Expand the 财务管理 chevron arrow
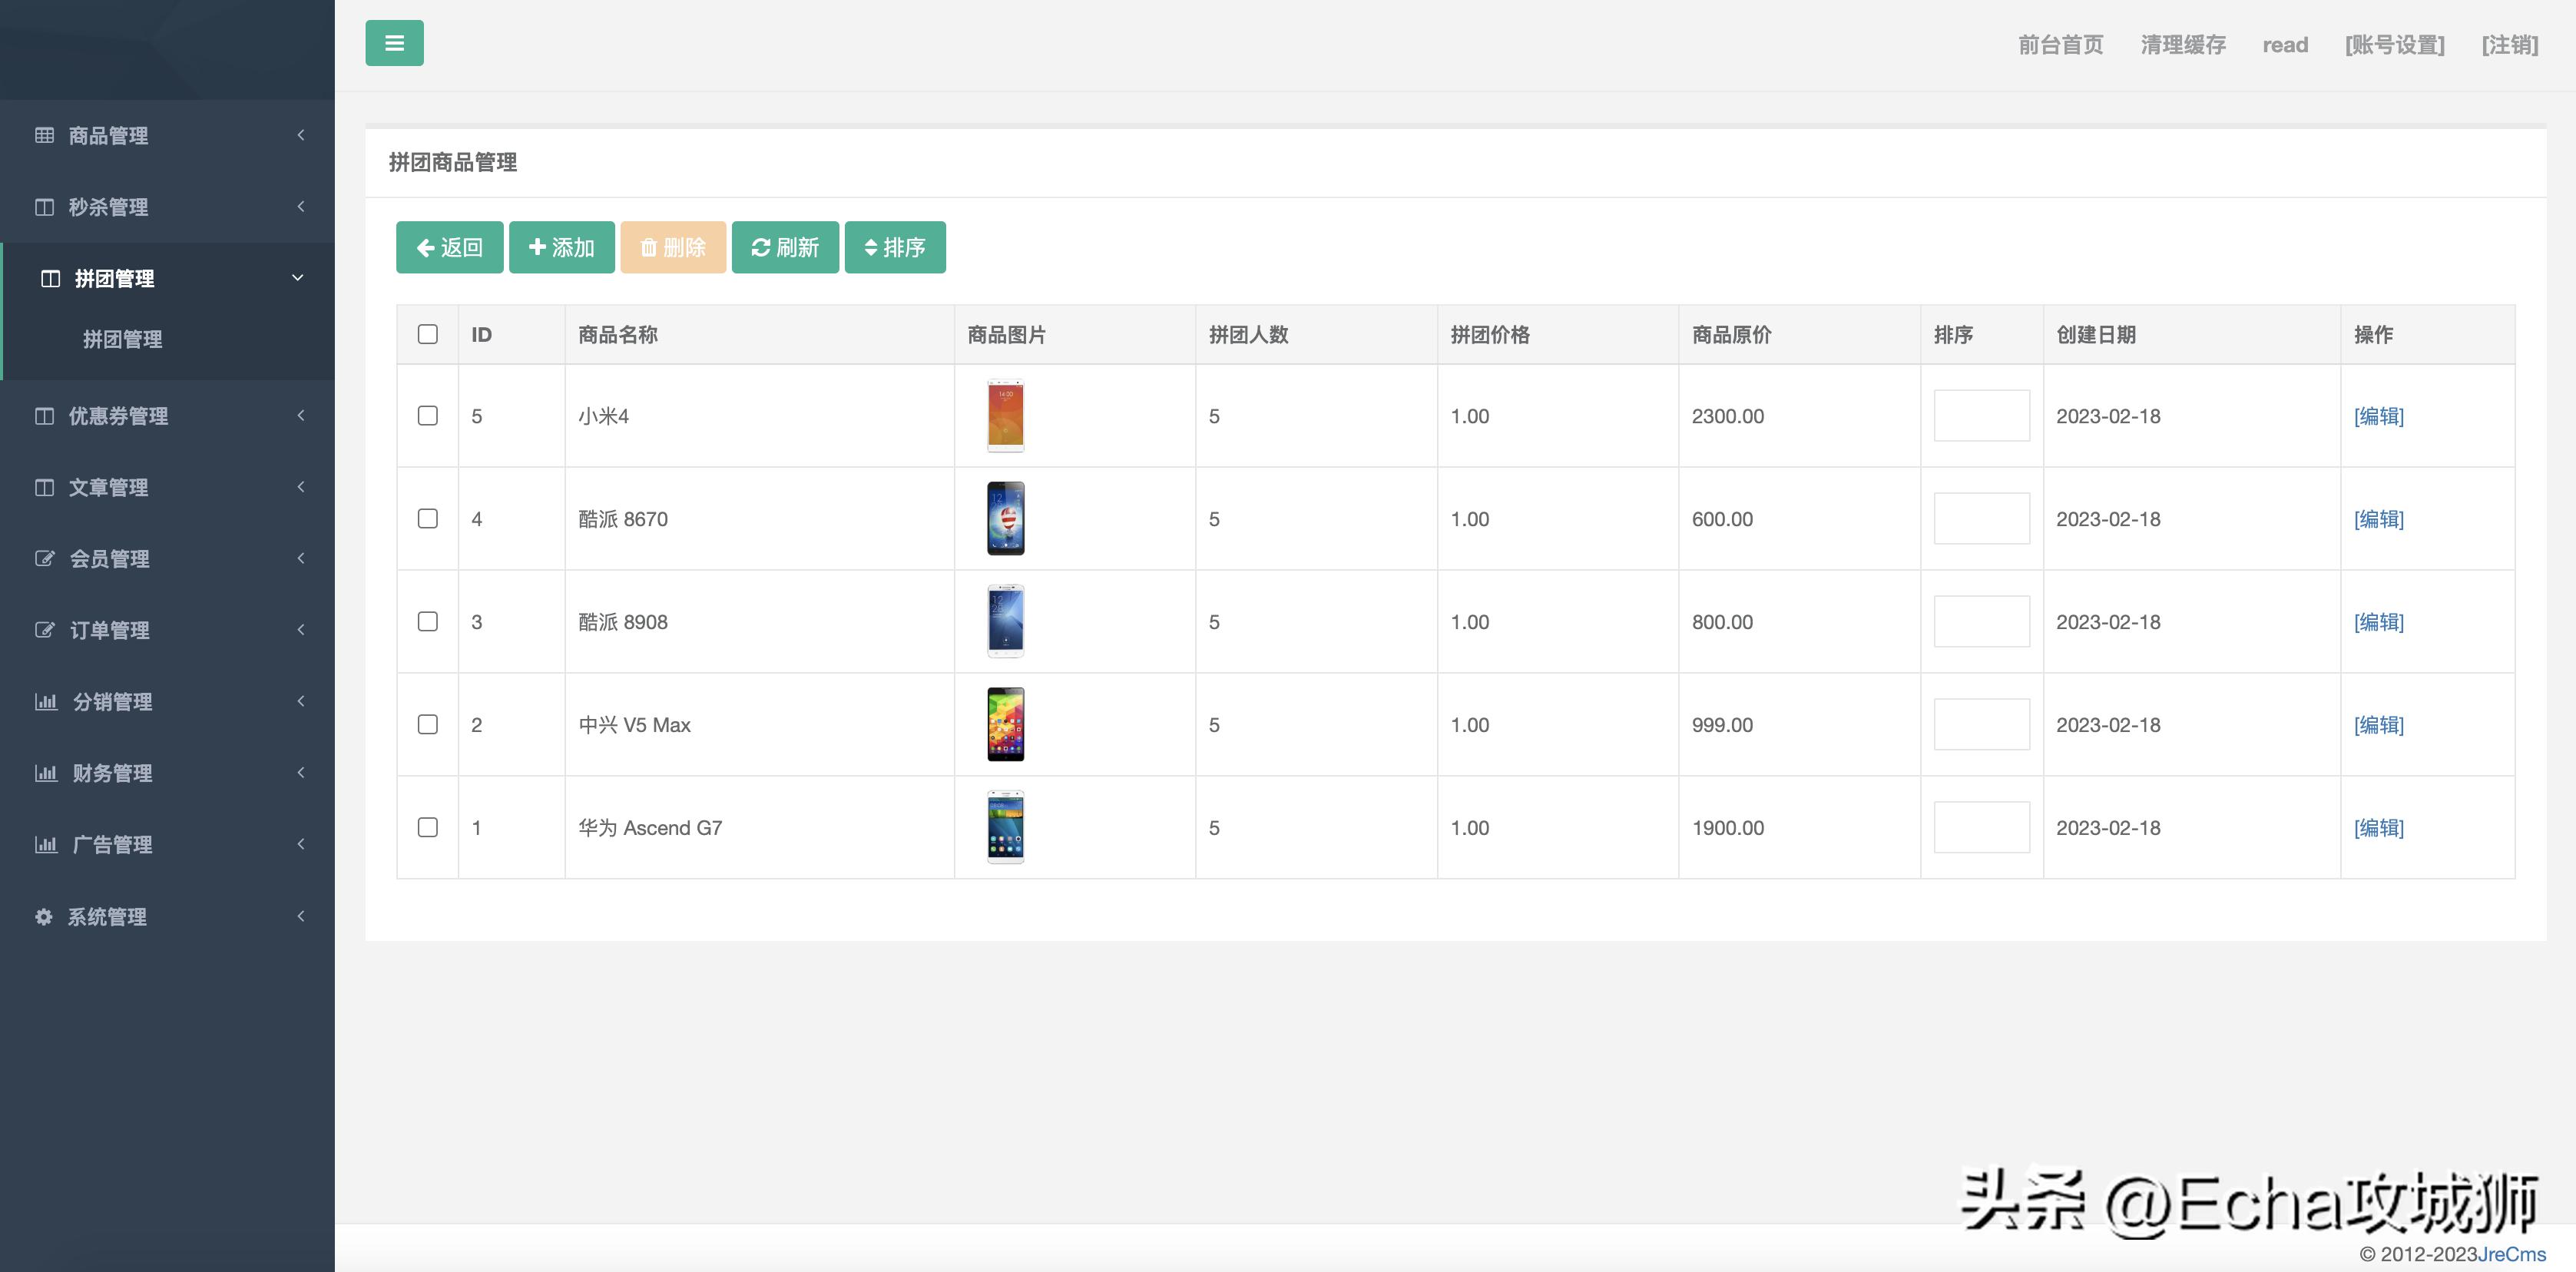The height and width of the screenshot is (1272, 2576). [x=300, y=772]
